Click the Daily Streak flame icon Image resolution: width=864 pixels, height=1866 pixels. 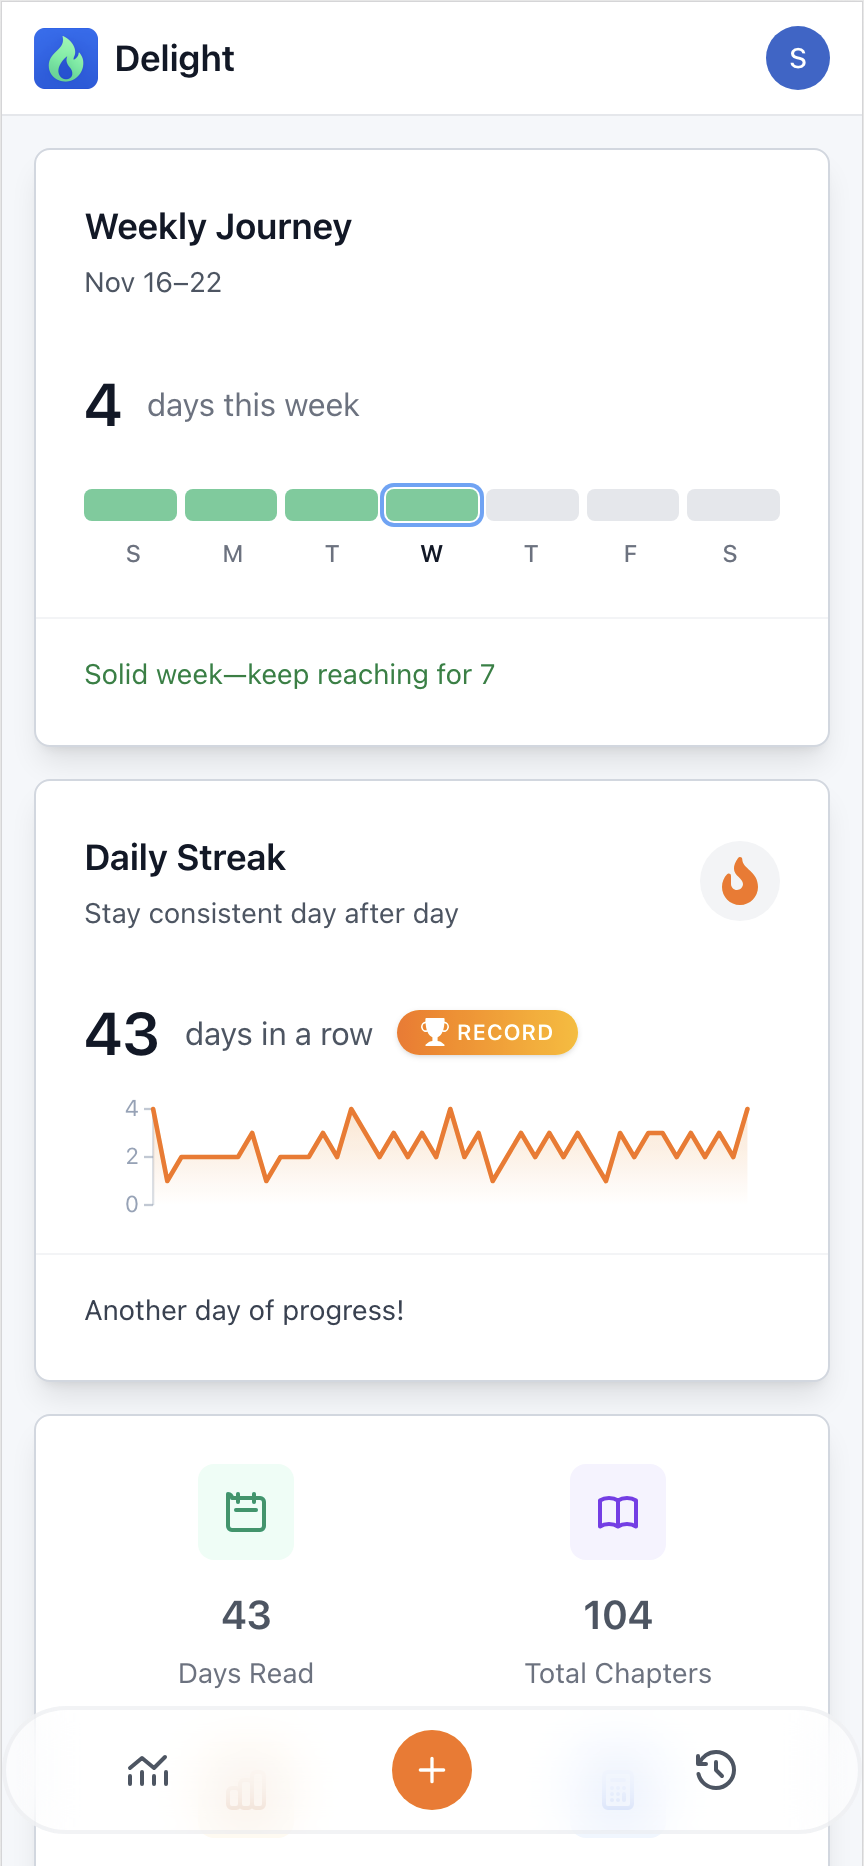(x=739, y=881)
